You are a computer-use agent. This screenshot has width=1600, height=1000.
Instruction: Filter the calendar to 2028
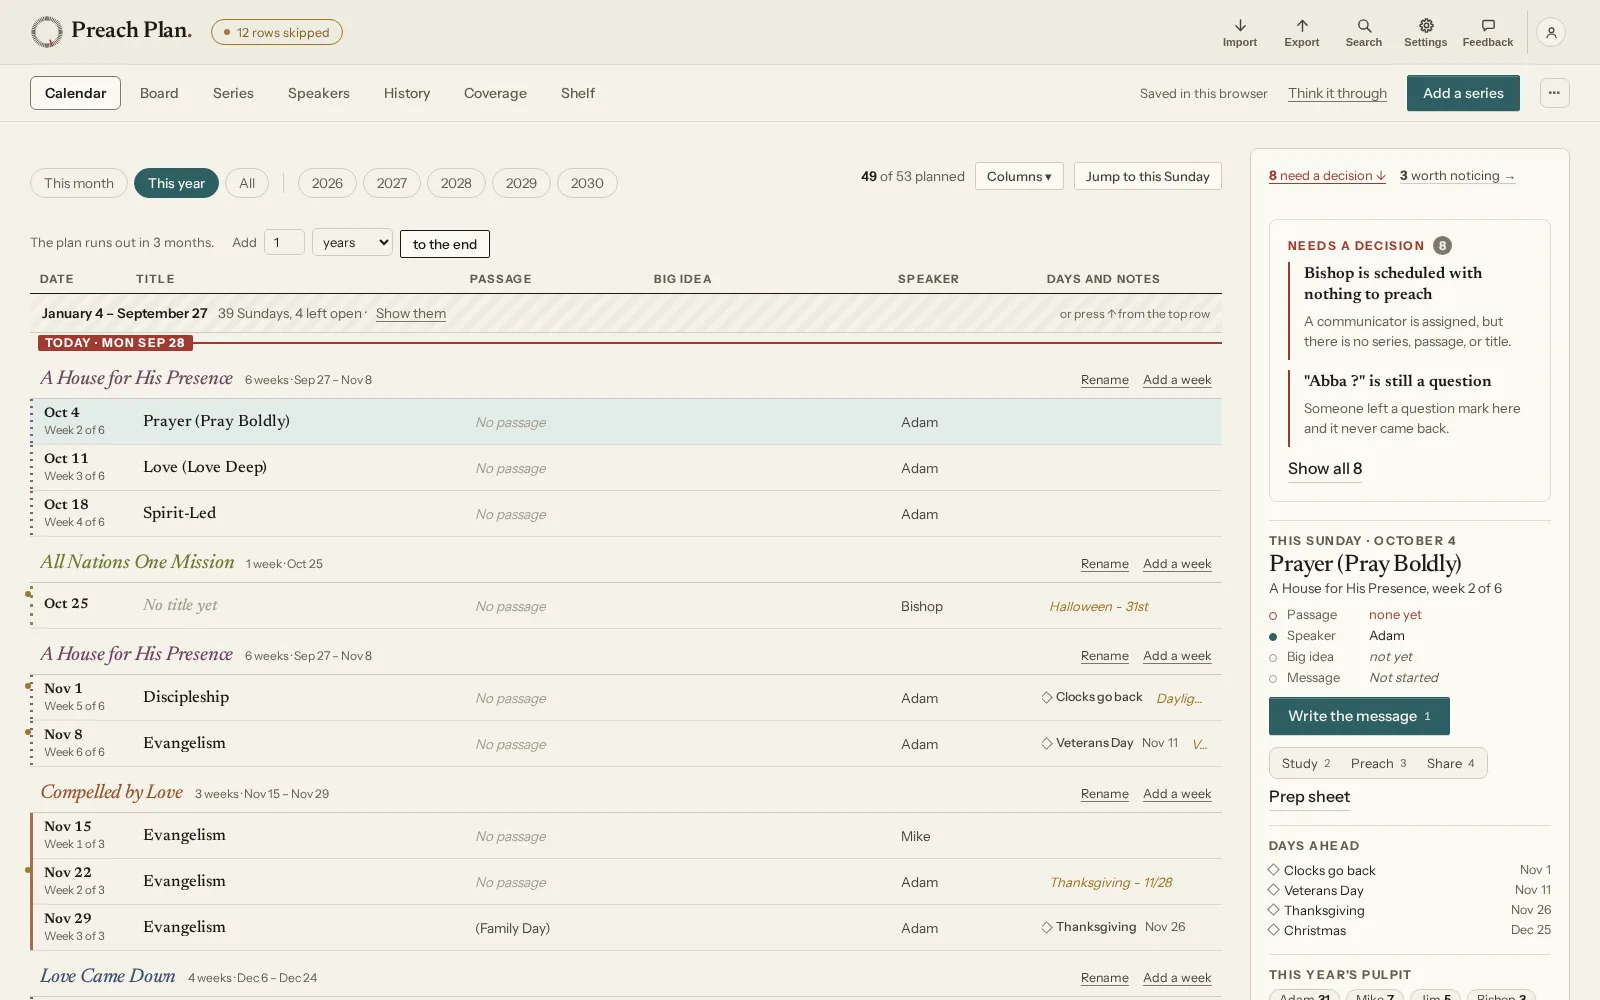point(456,183)
